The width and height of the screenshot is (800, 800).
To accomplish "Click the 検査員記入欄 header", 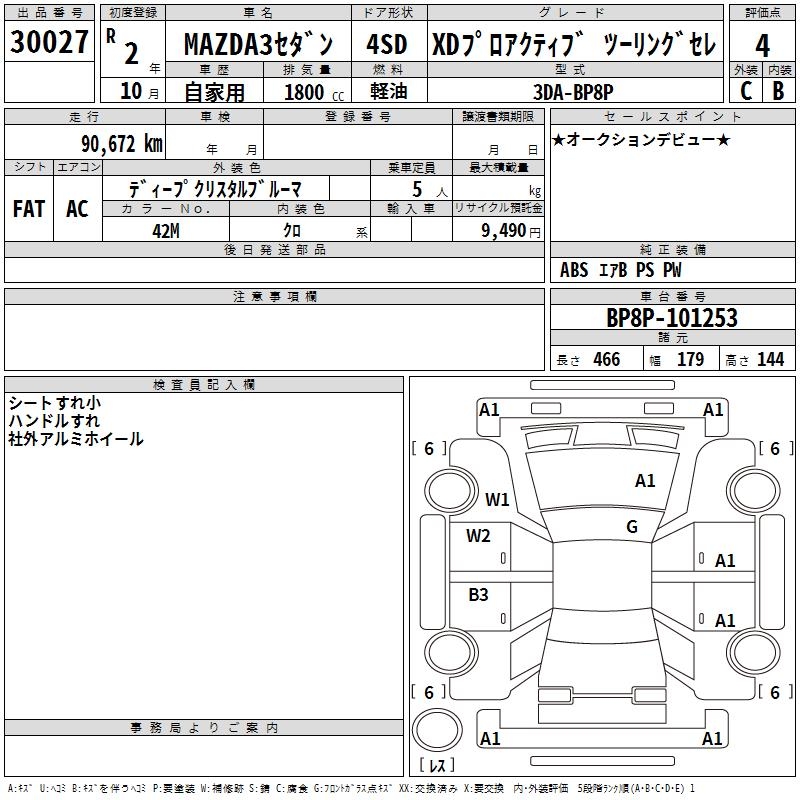I will click(204, 385).
